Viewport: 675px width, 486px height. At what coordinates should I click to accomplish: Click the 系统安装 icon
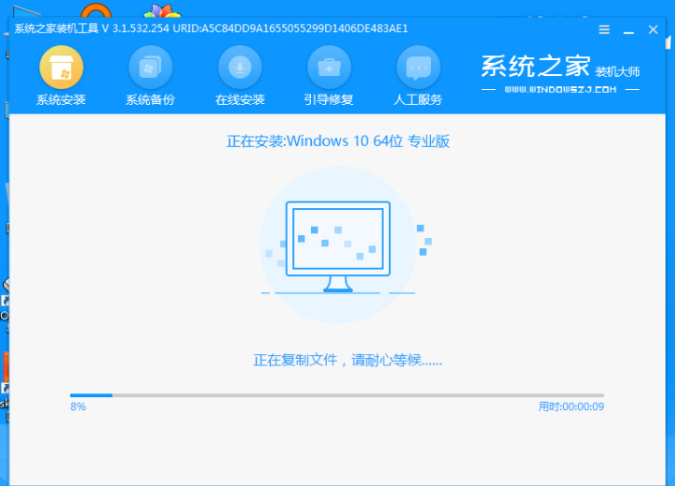tap(61, 67)
